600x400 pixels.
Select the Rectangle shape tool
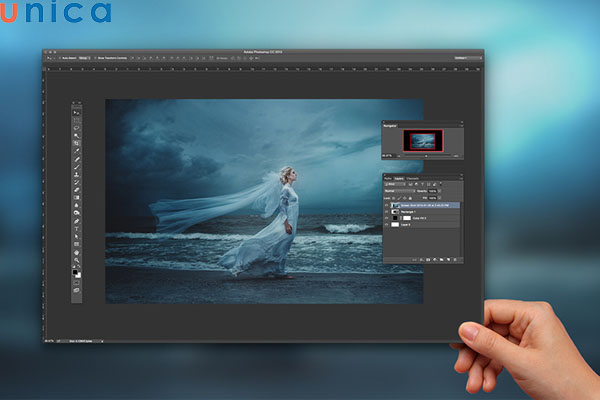click(x=77, y=244)
